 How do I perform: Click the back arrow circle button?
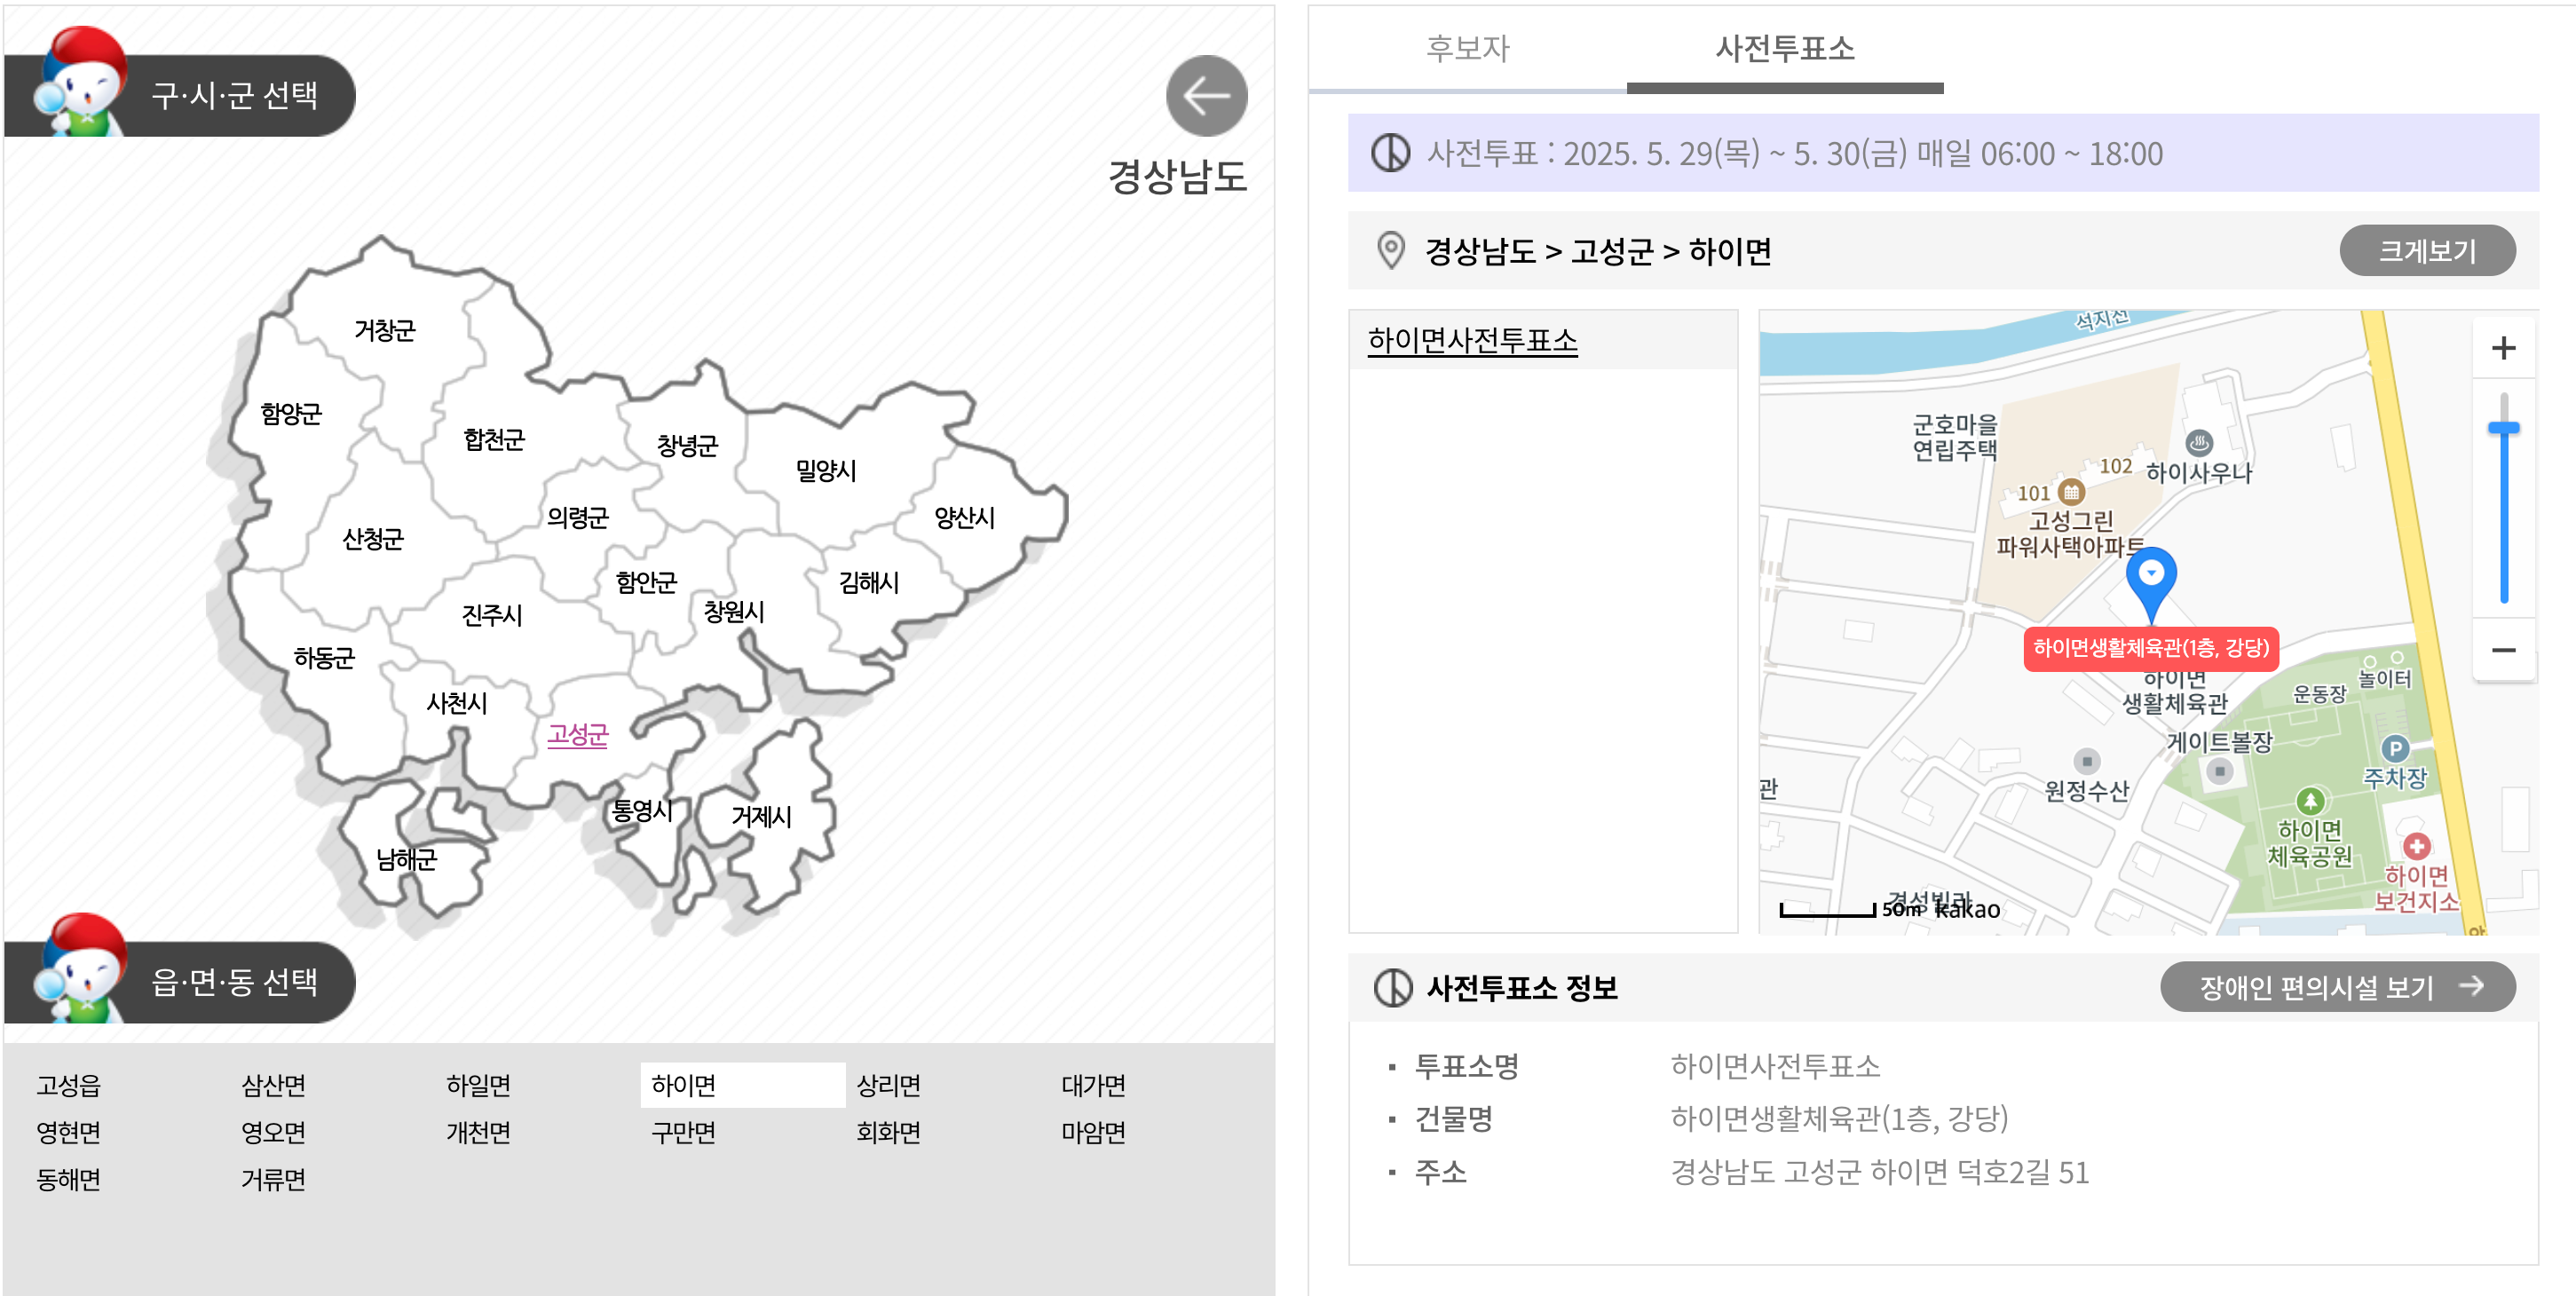(x=1206, y=96)
